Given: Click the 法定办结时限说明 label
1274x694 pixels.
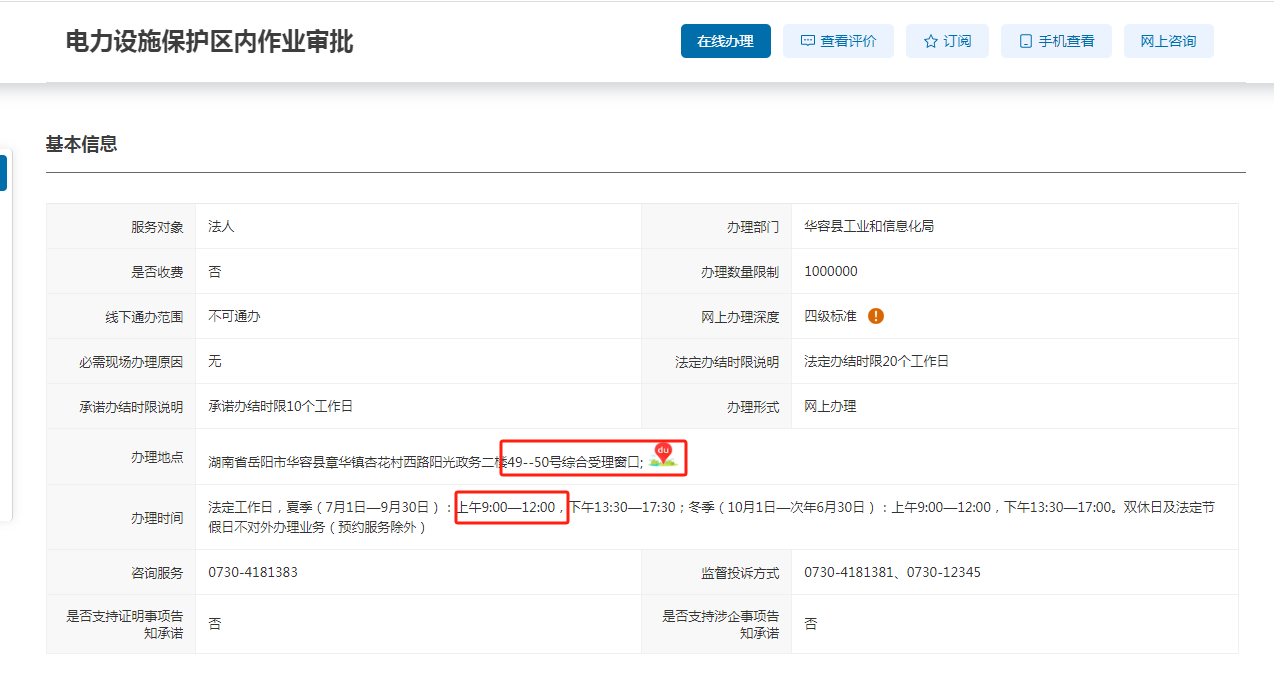Looking at the screenshot, I should tap(726, 362).
